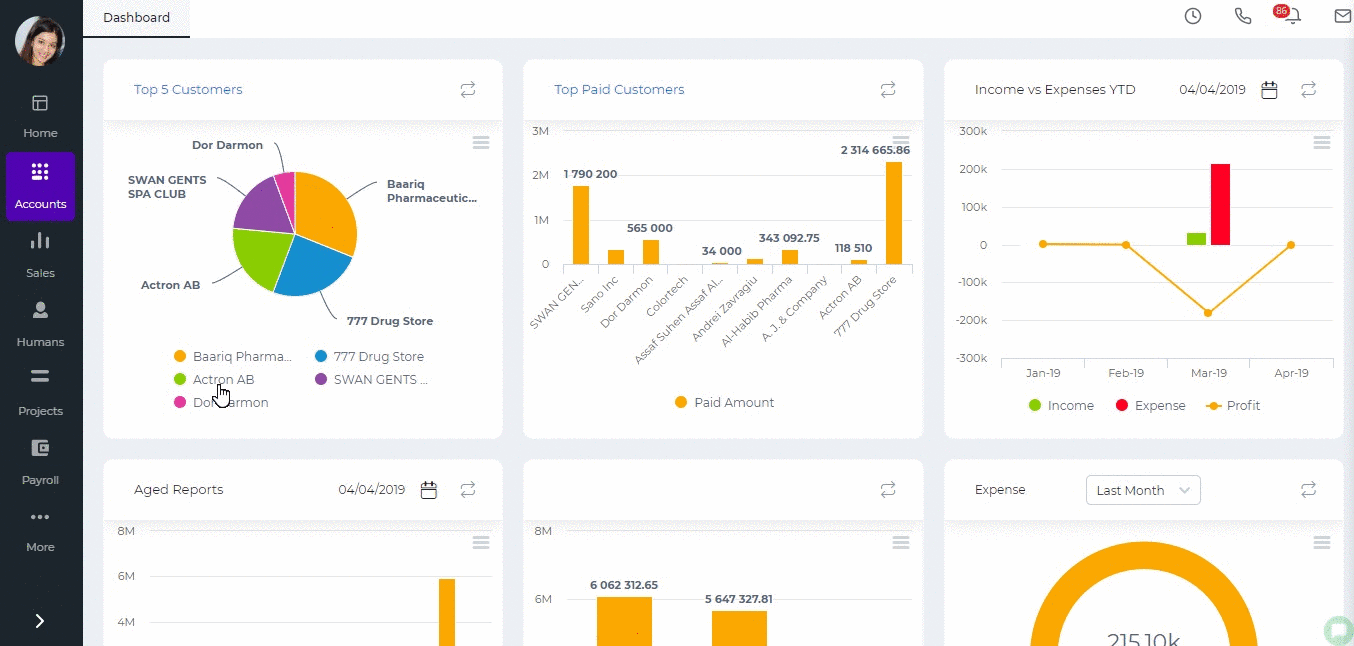Image resolution: width=1354 pixels, height=646 pixels.
Task: Open the chat bubble widget
Action: click(1337, 630)
